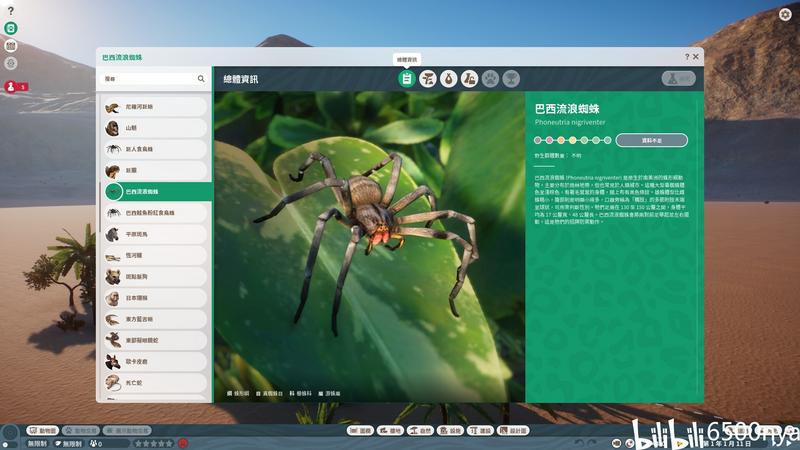This screenshot has width=800, height=450.
Task: Select 東部棕蛇 snake entry in list
Action: 155,340
